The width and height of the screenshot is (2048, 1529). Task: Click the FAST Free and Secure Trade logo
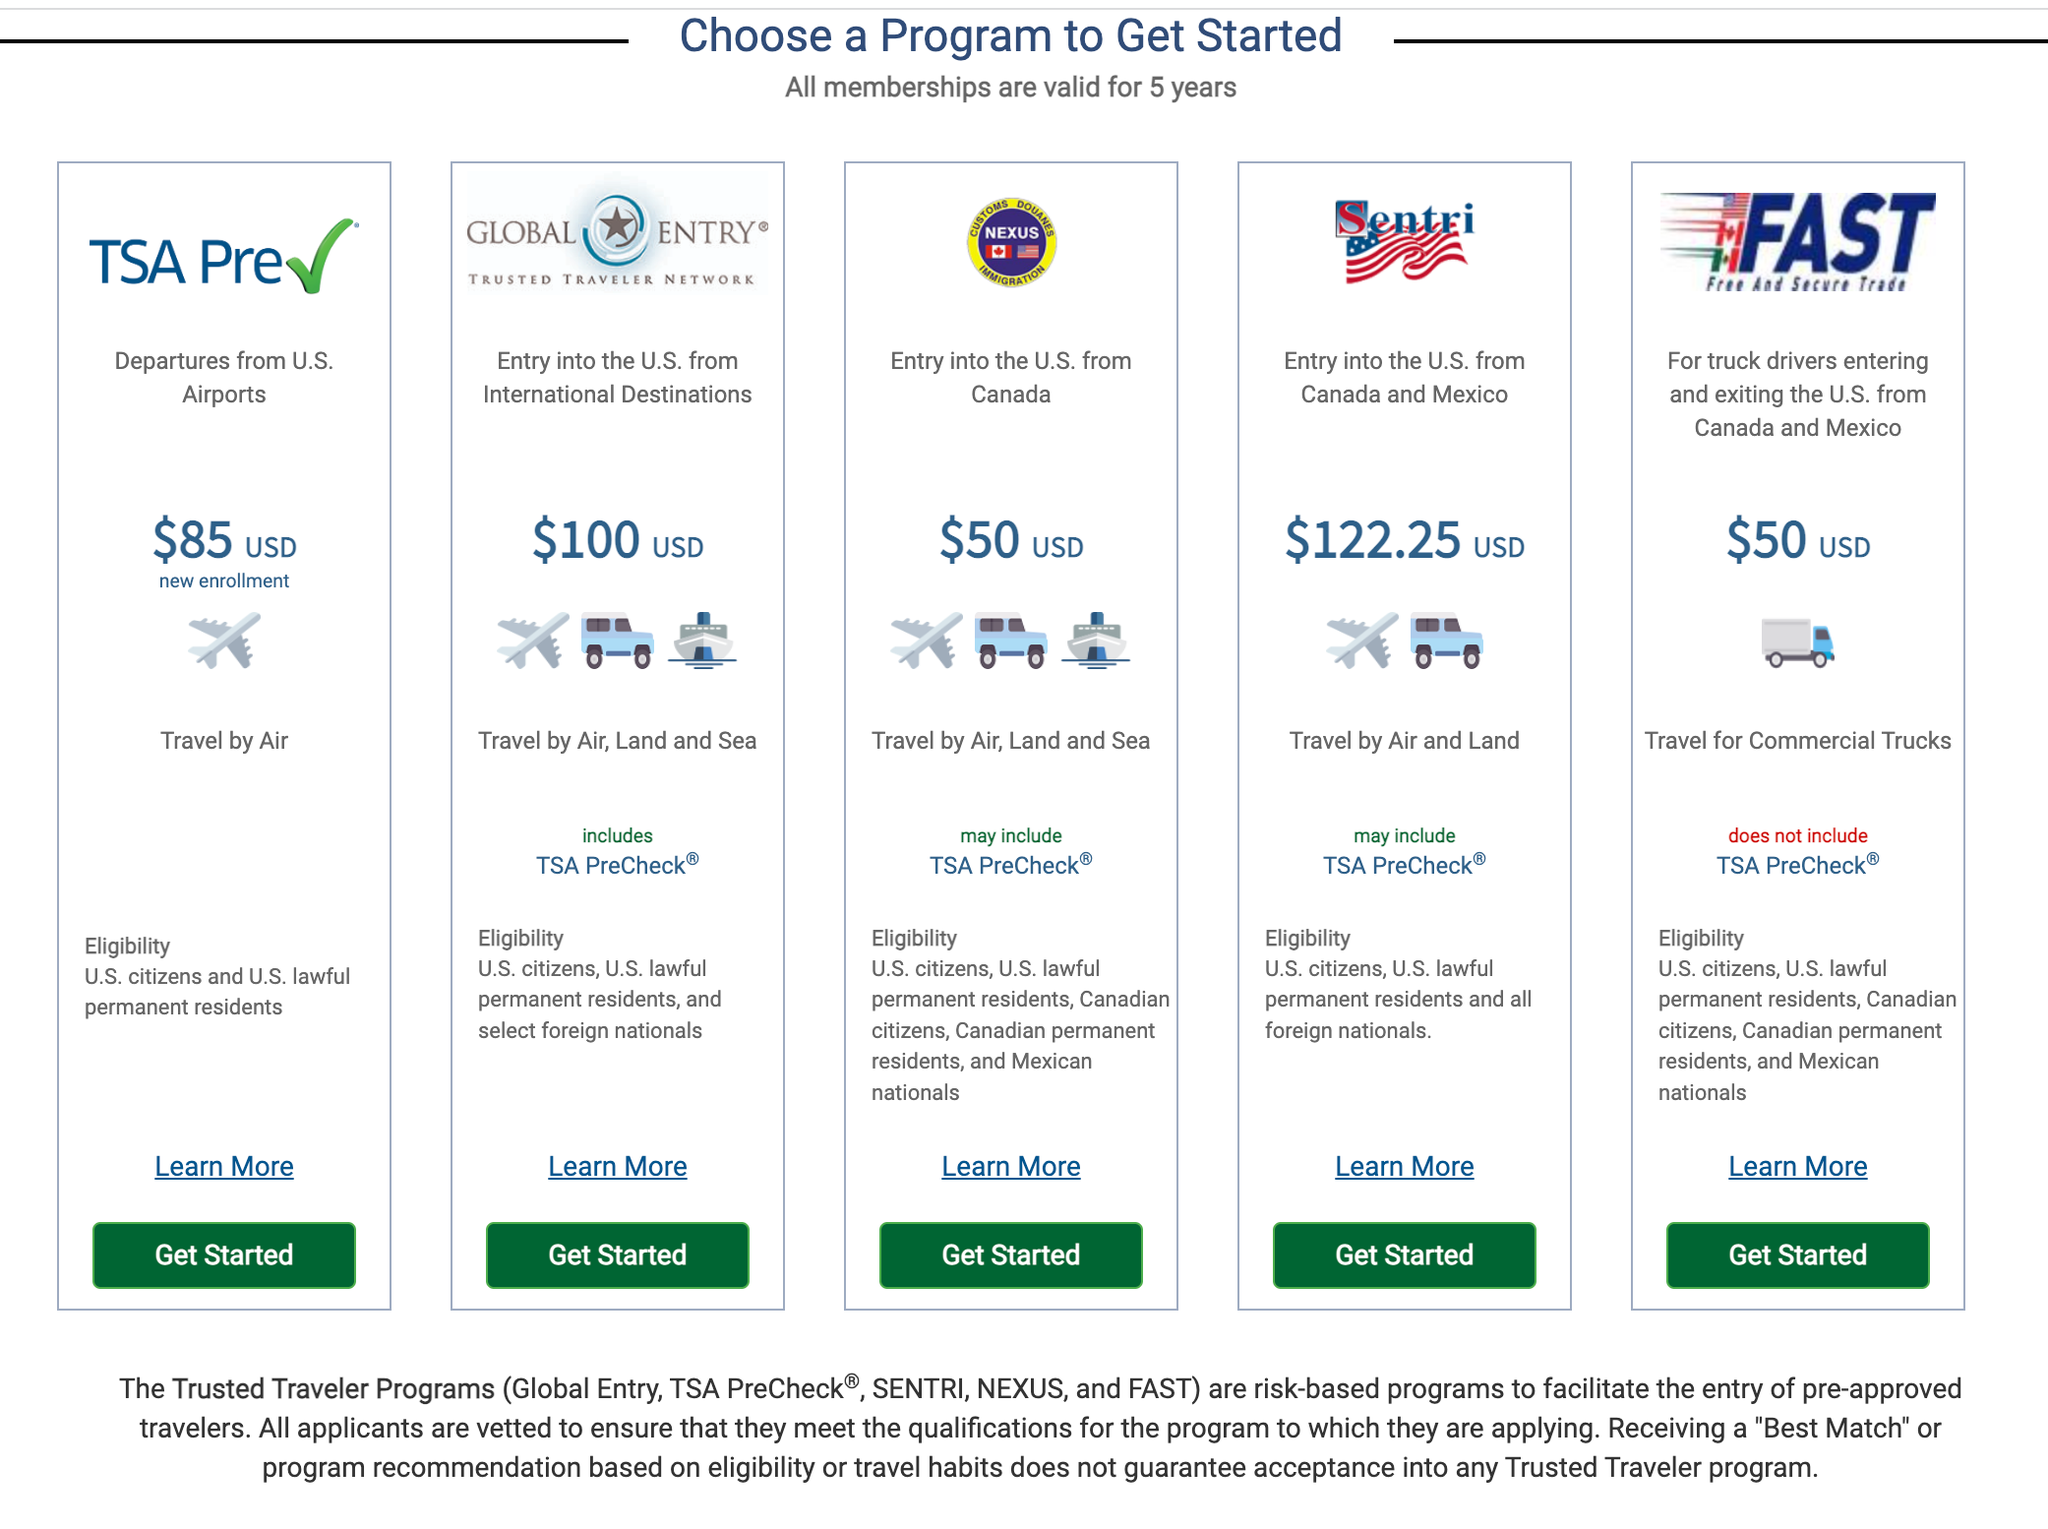coord(1797,242)
